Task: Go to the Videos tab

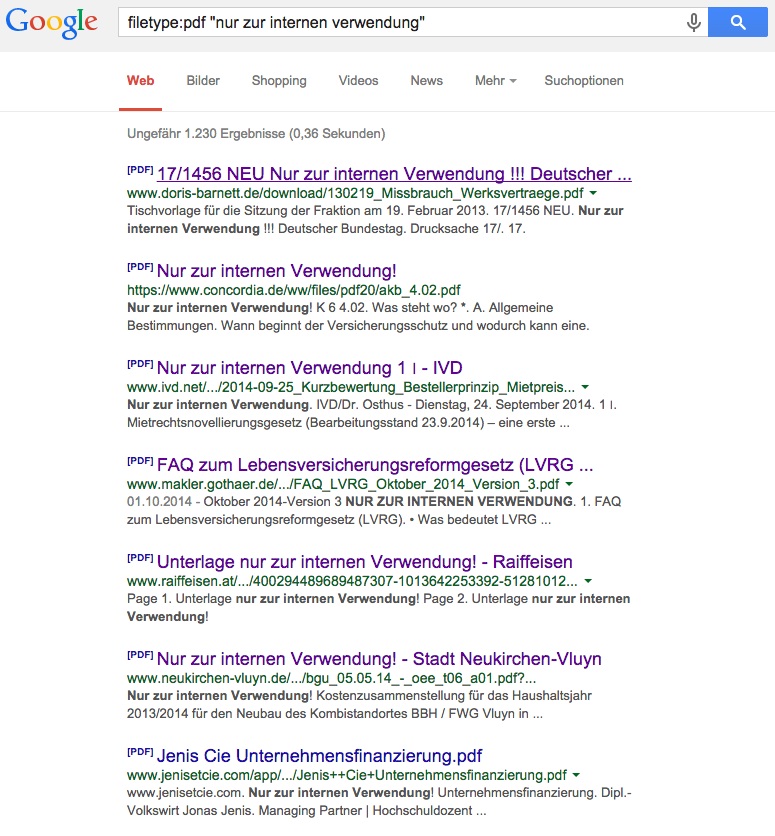Action: point(358,81)
